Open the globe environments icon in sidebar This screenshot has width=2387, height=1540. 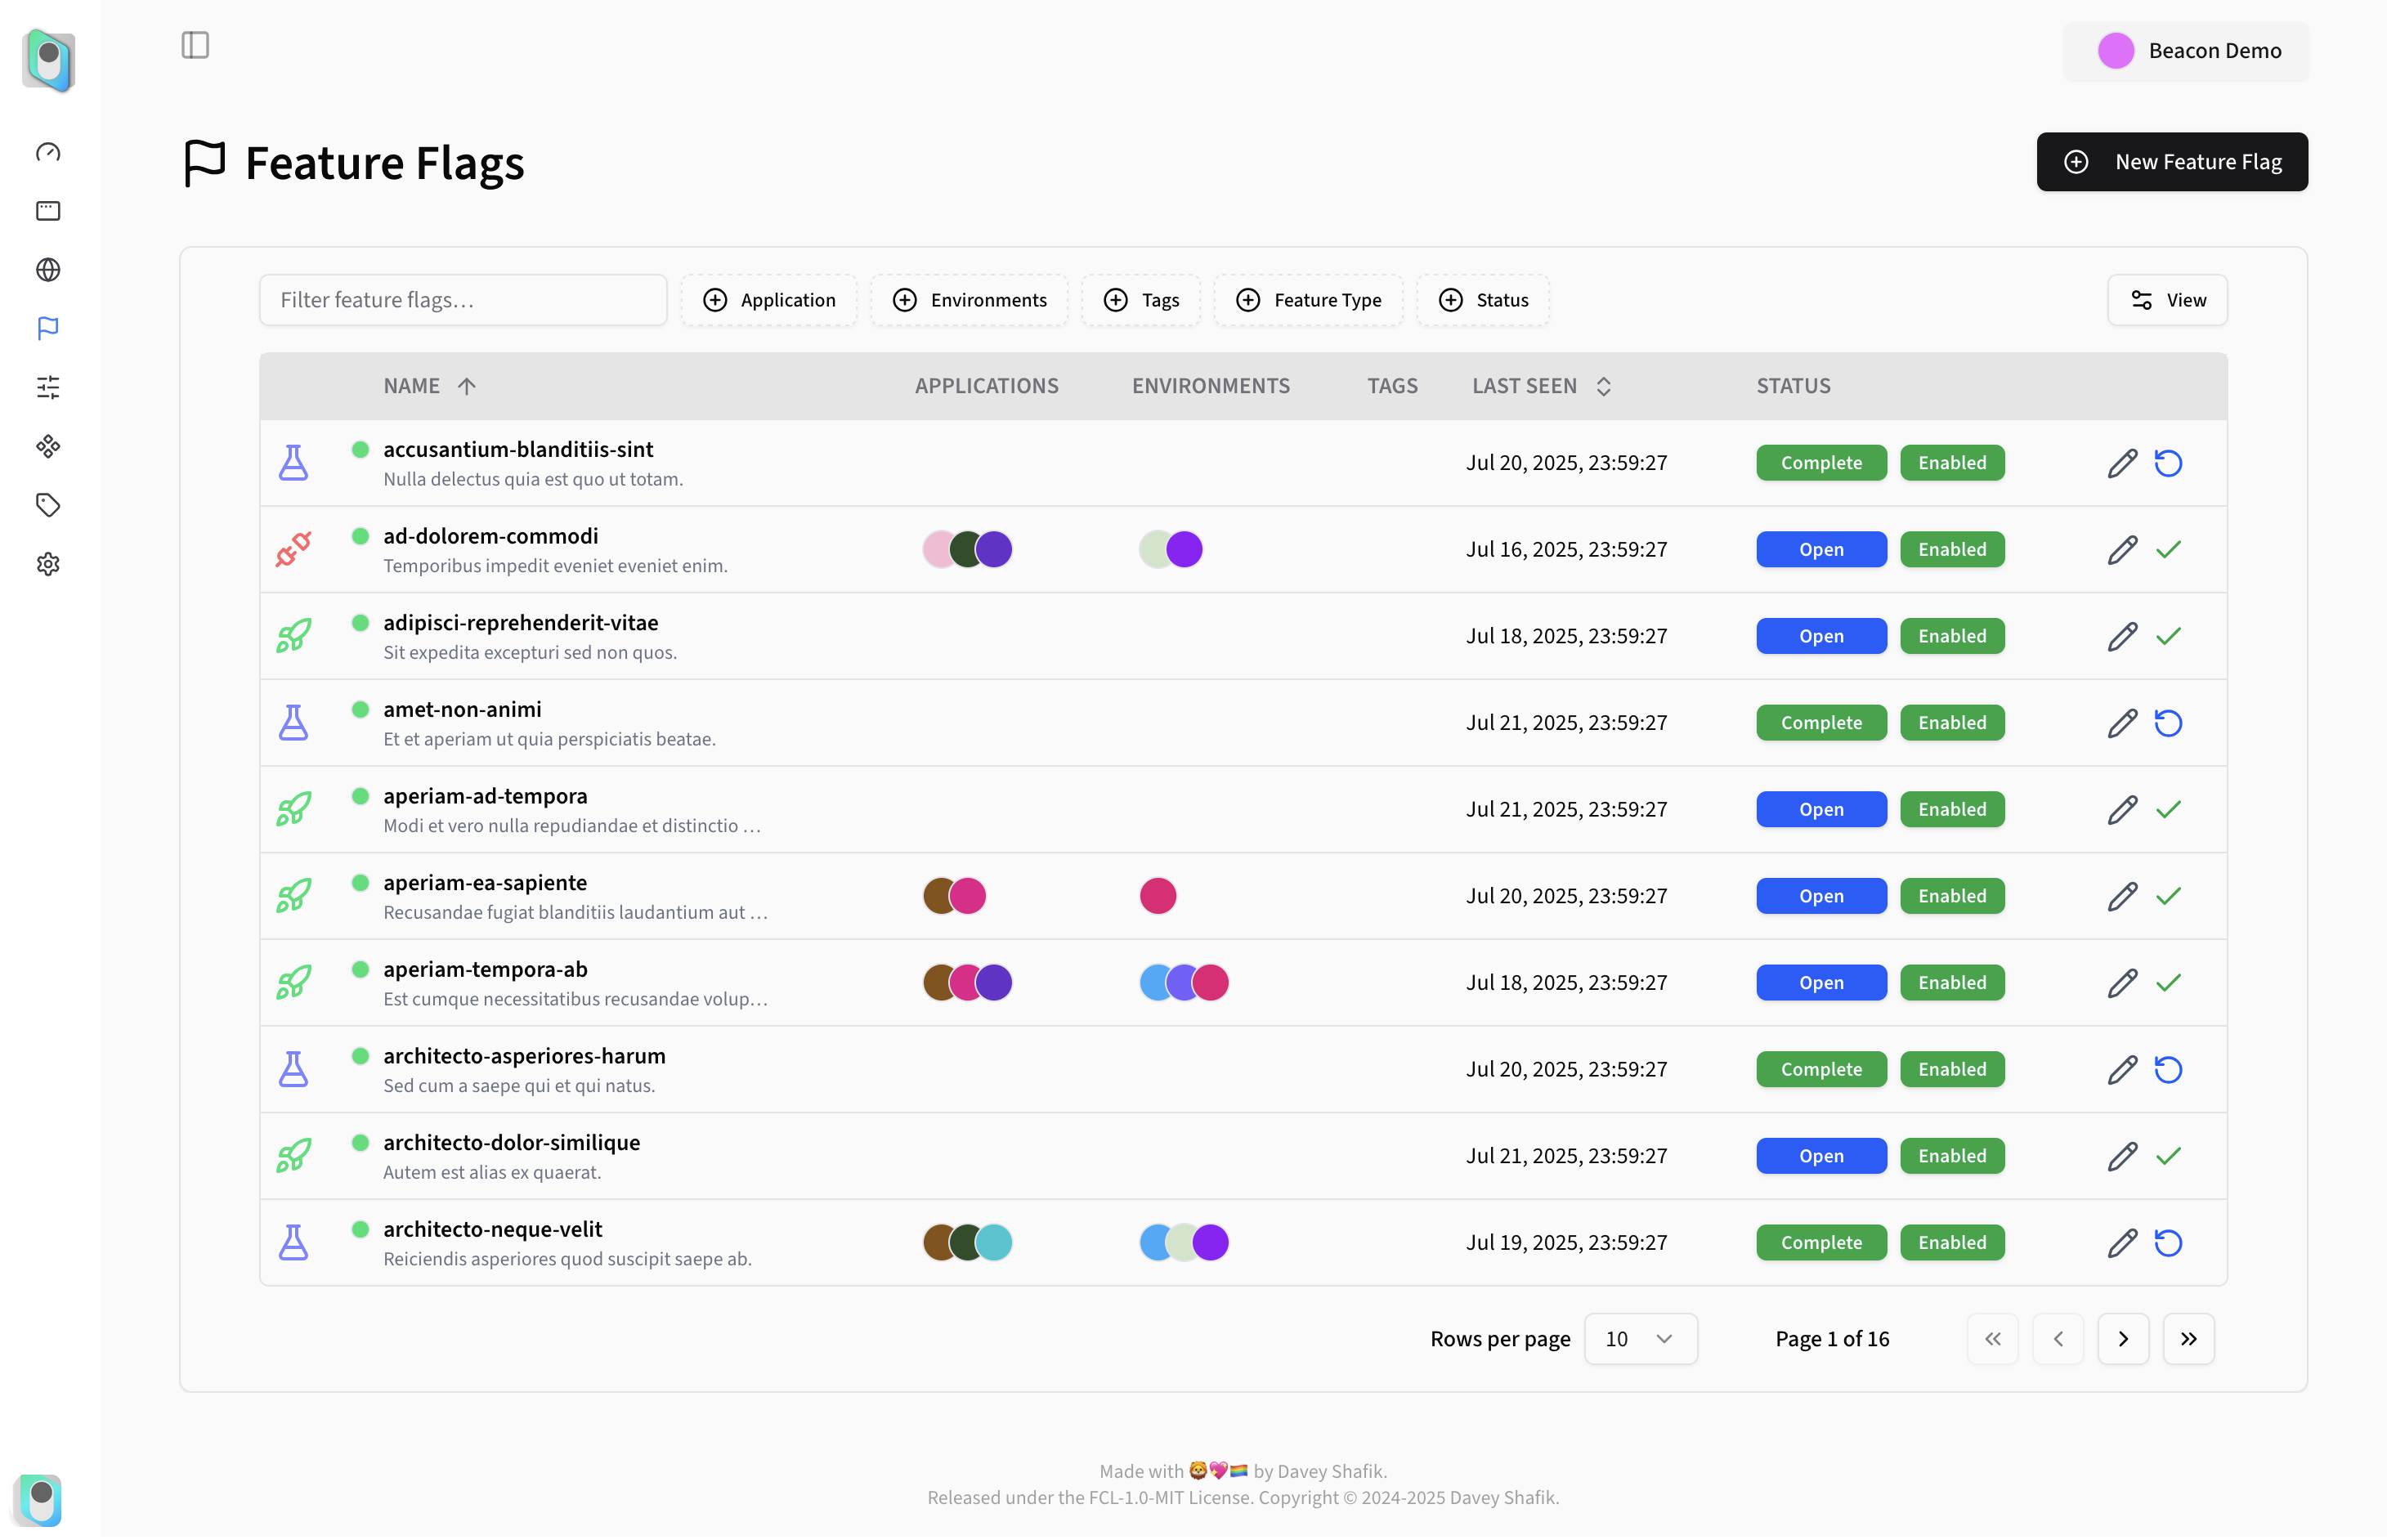coord(48,270)
